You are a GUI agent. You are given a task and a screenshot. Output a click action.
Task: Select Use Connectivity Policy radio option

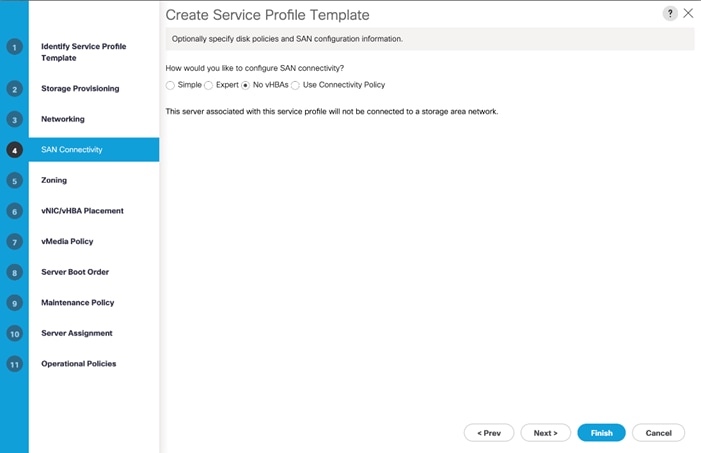pos(295,85)
